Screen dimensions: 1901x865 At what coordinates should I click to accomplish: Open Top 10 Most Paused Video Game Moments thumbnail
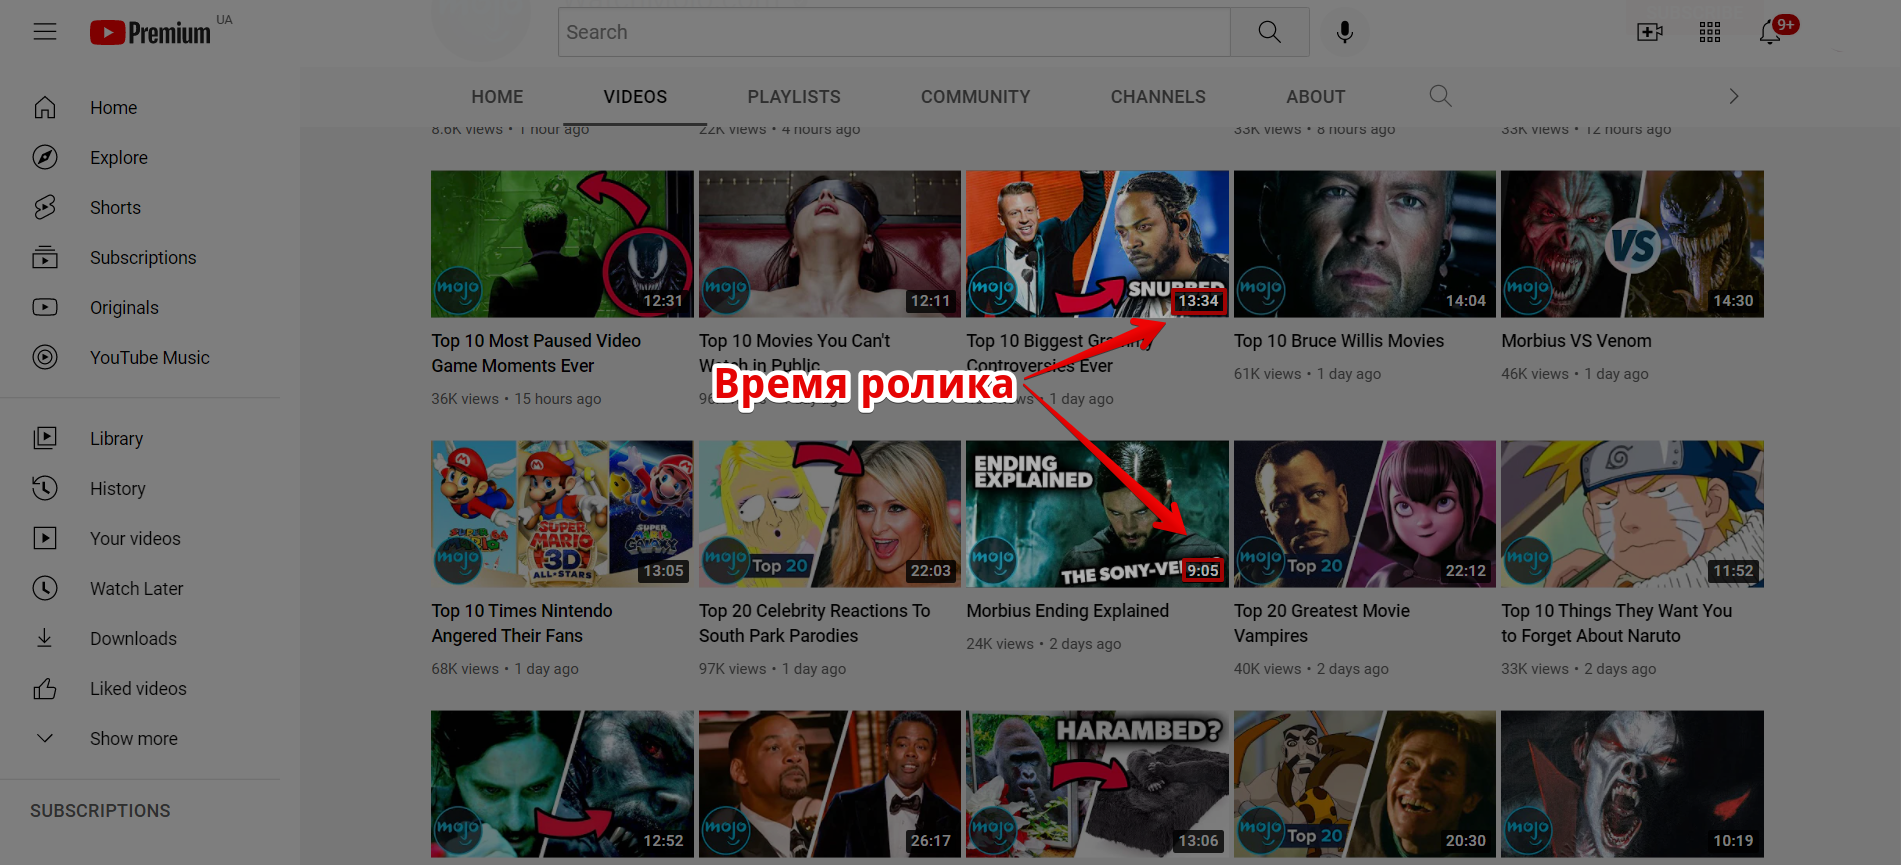[x=562, y=244]
